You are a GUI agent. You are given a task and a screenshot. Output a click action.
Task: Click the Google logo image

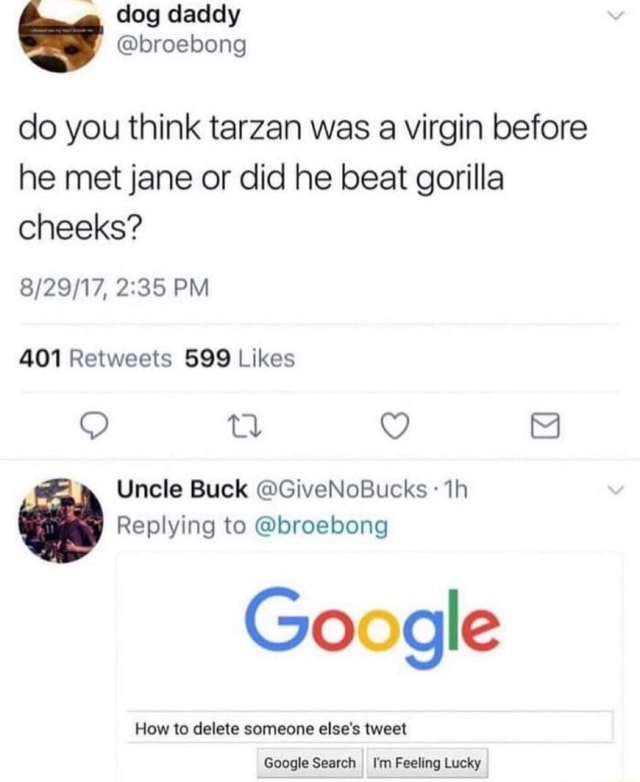[372, 628]
